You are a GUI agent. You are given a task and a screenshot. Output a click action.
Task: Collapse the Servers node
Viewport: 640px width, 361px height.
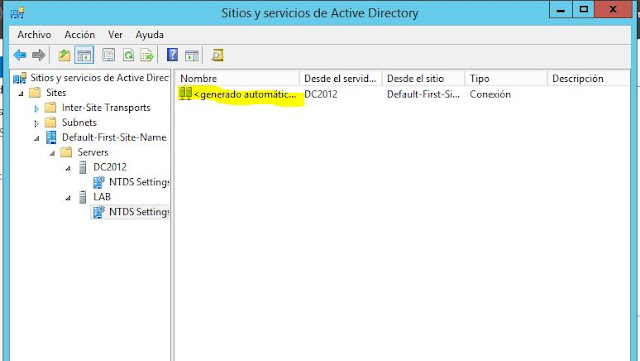[x=52, y=153]
